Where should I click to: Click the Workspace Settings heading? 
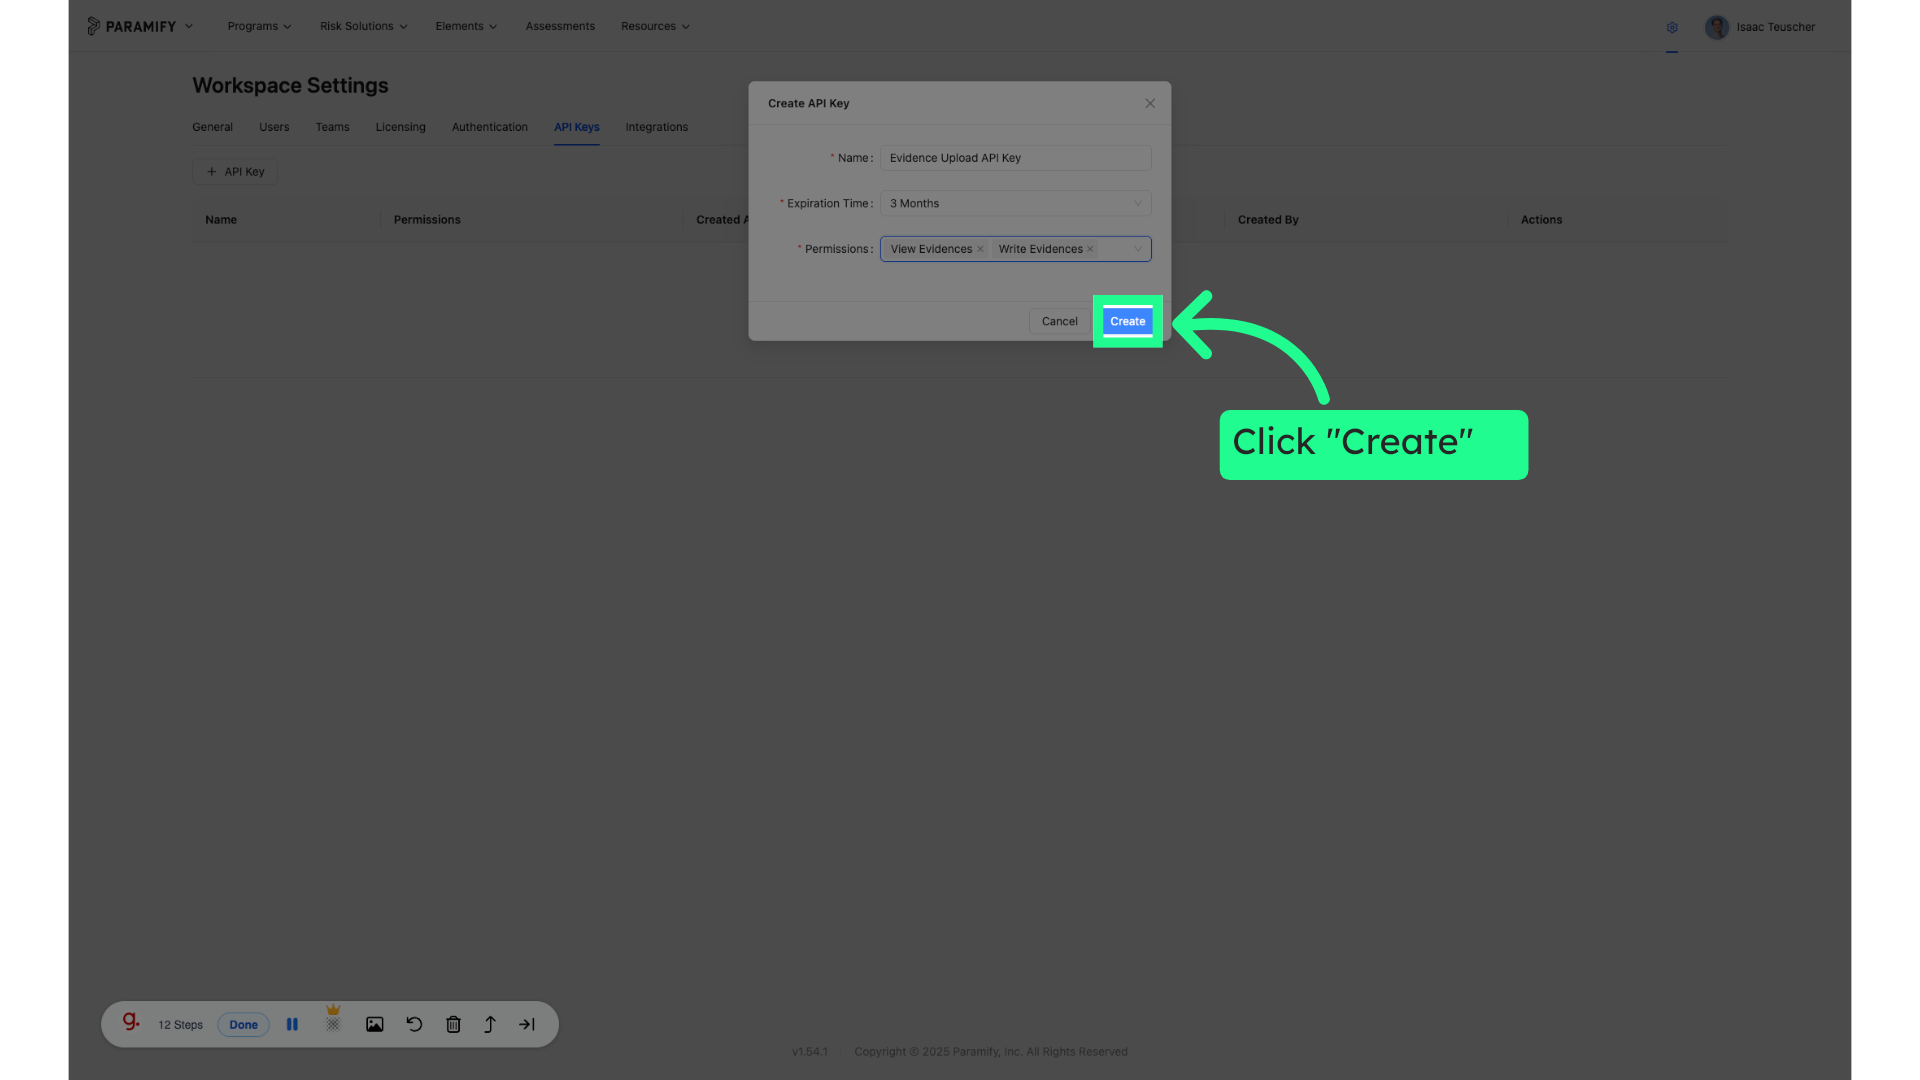click(290, 86)
